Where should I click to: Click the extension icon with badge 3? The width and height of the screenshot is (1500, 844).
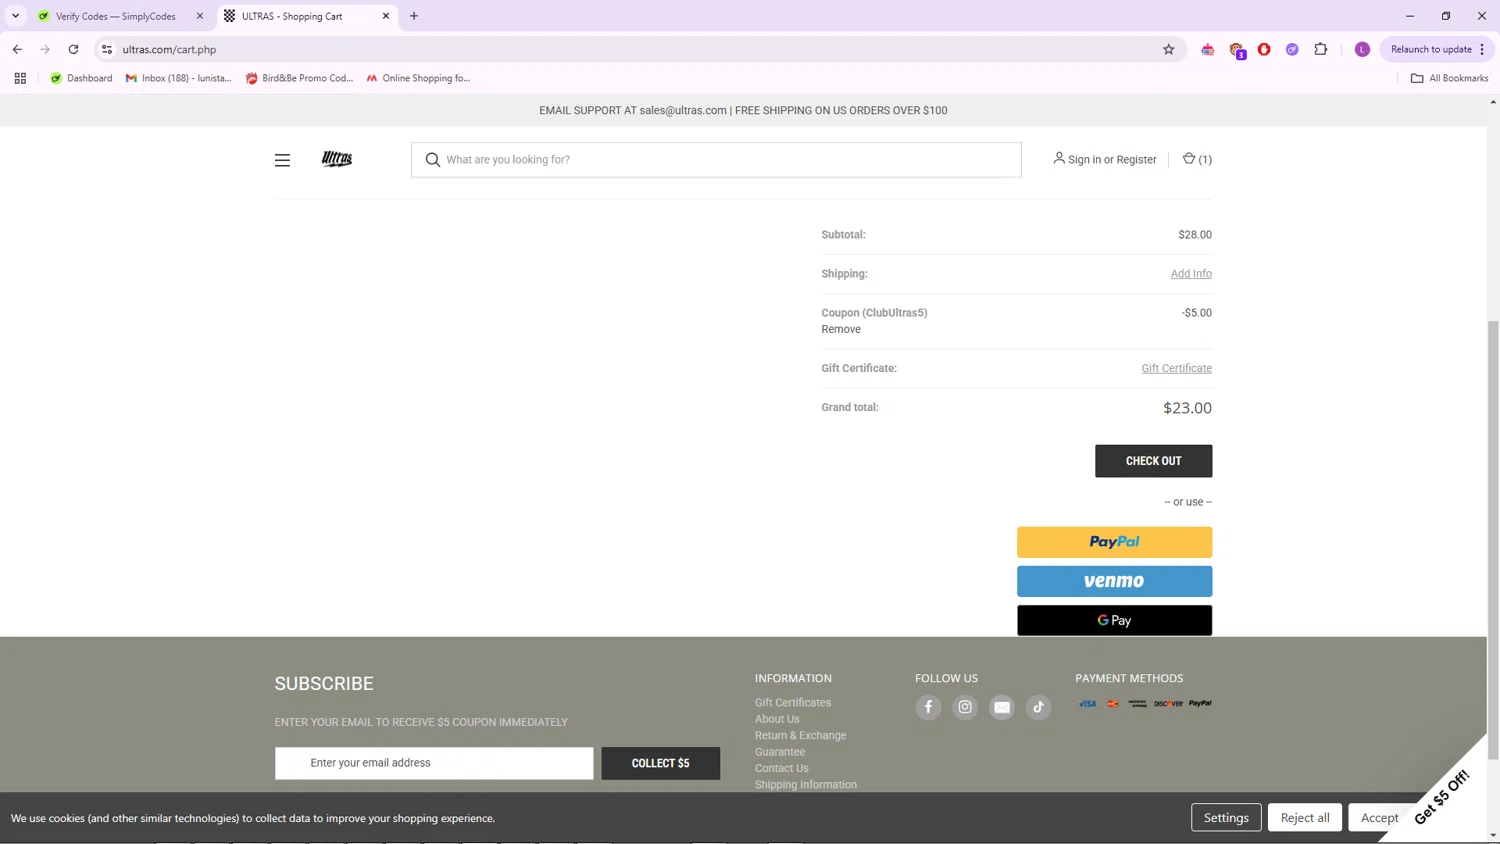tap(1237, 50)
